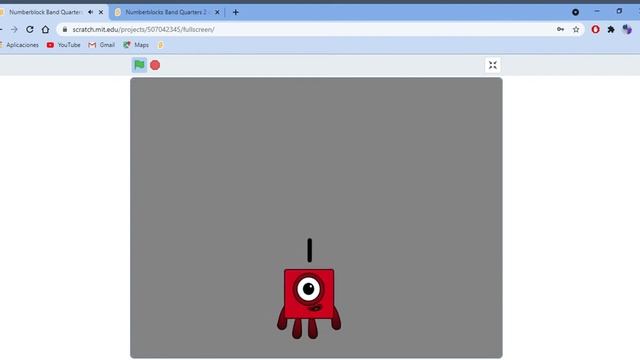Reload the current page
640x360 pixels.
tap(30, 29)
